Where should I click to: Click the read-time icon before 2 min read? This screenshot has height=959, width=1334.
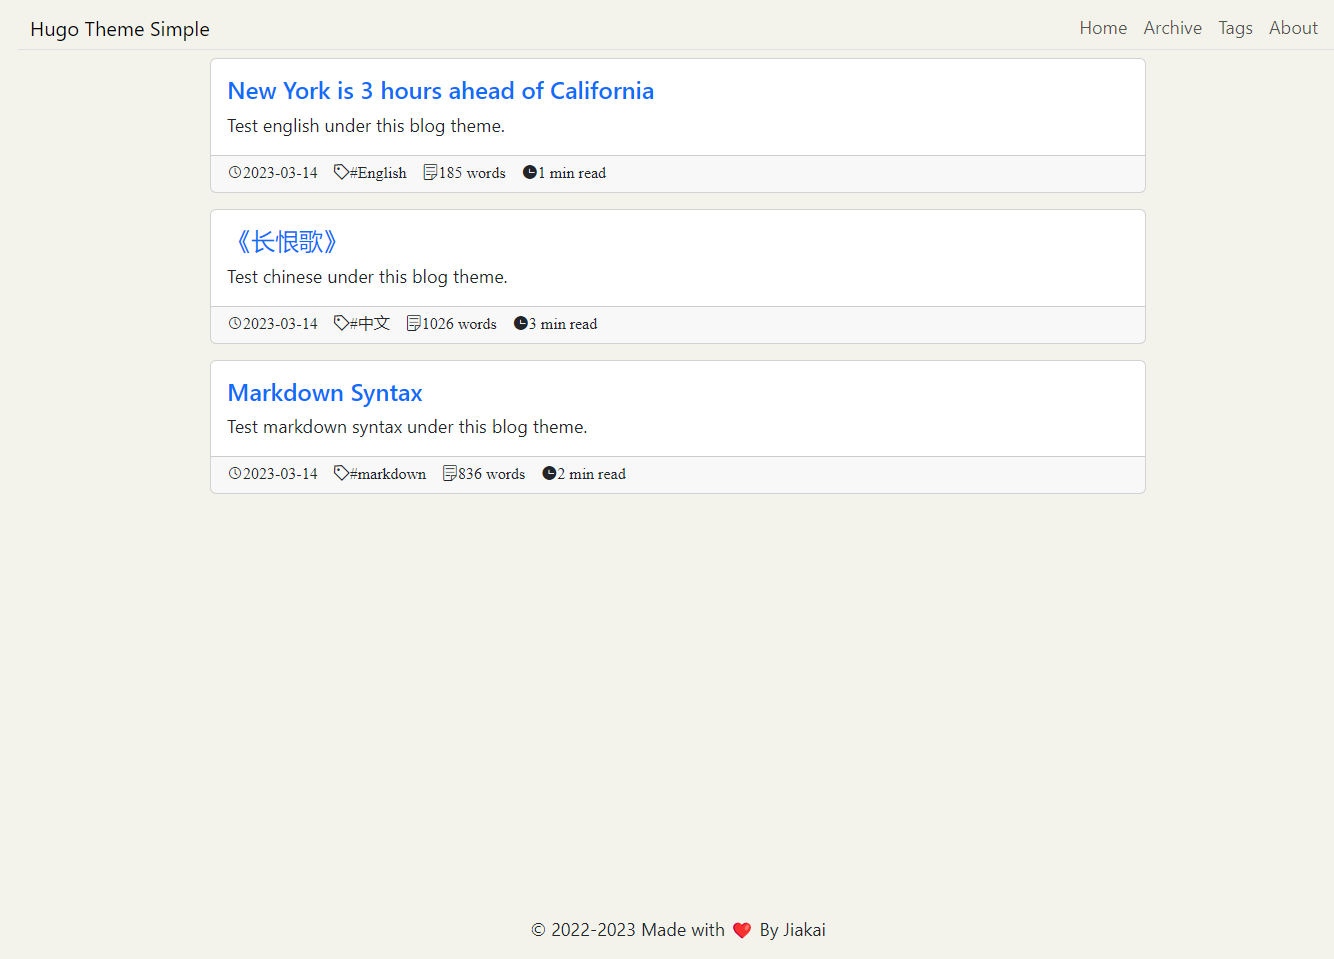[548, 473]
